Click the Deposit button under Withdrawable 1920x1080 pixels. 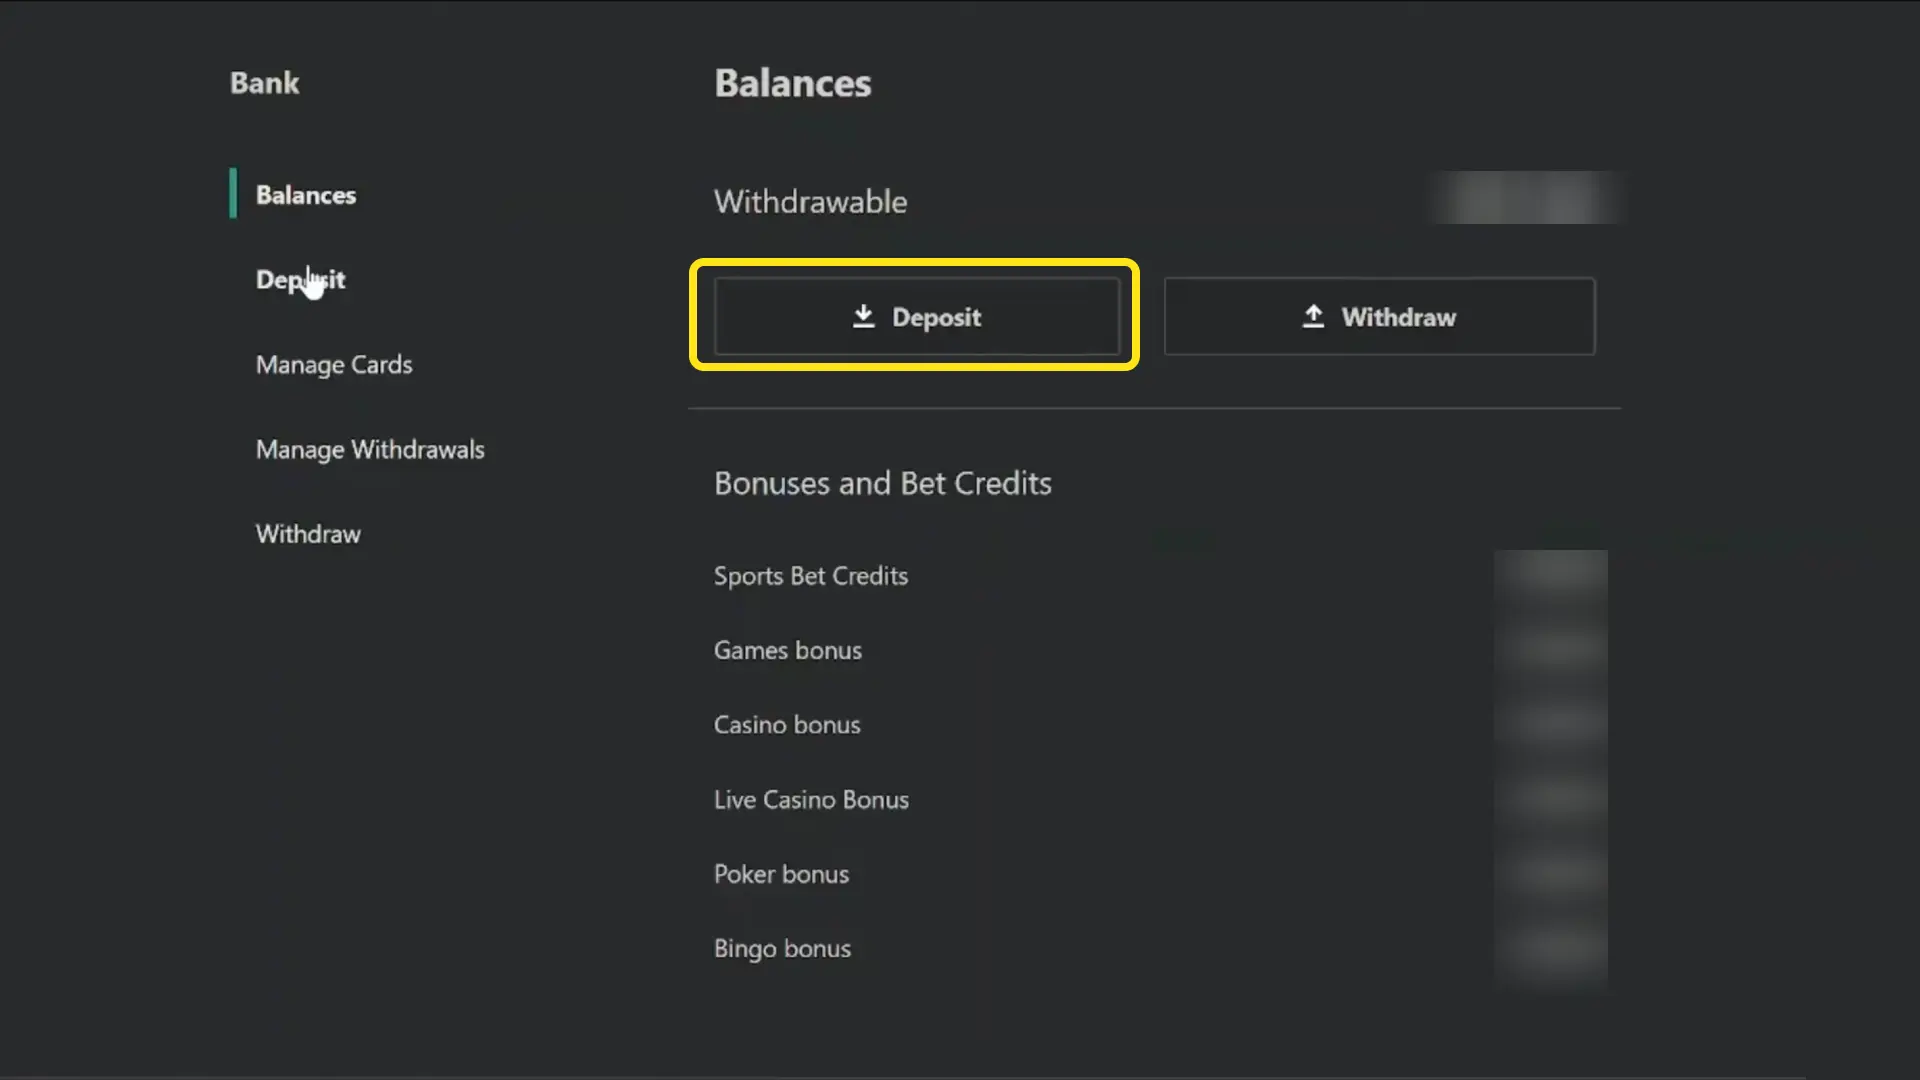coord(916,317)
